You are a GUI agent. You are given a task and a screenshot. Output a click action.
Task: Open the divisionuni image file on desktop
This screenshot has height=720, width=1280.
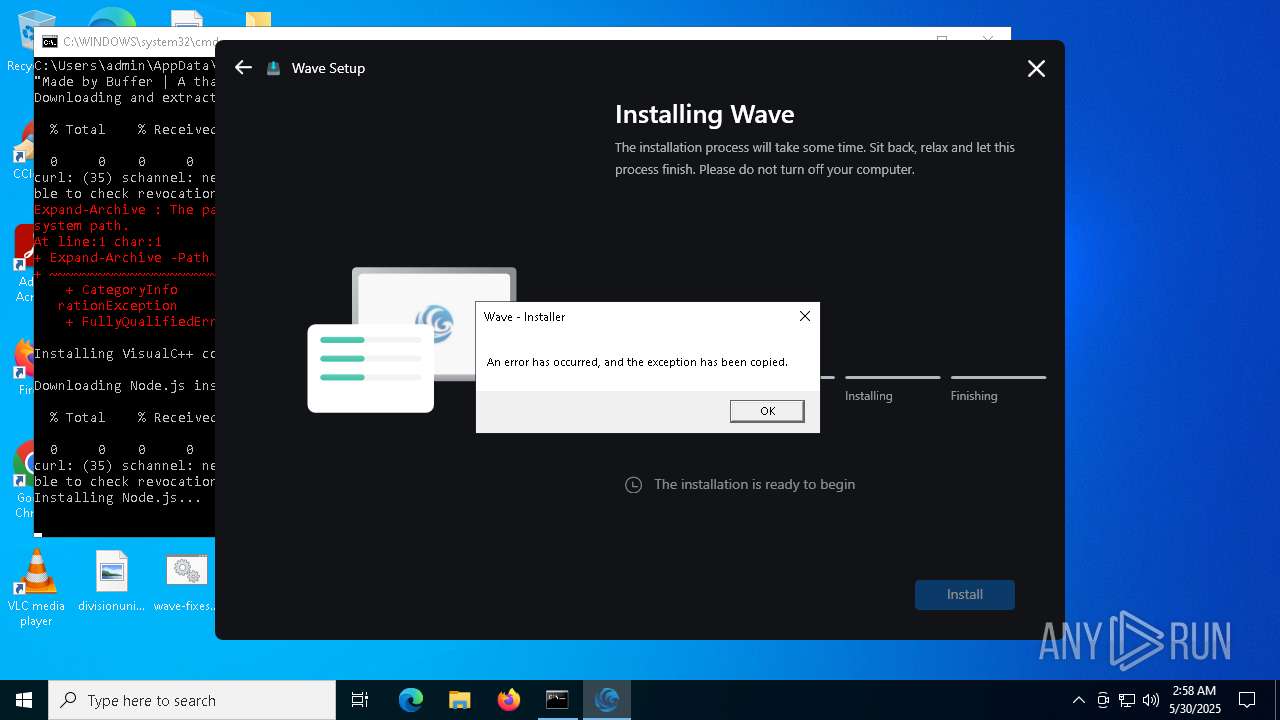(111, 582)
